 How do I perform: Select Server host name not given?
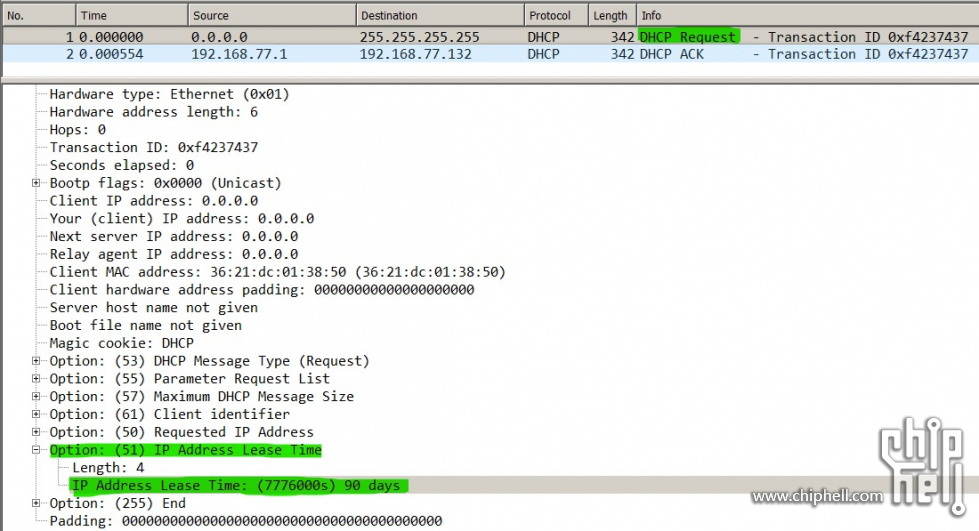coord(154,308)
